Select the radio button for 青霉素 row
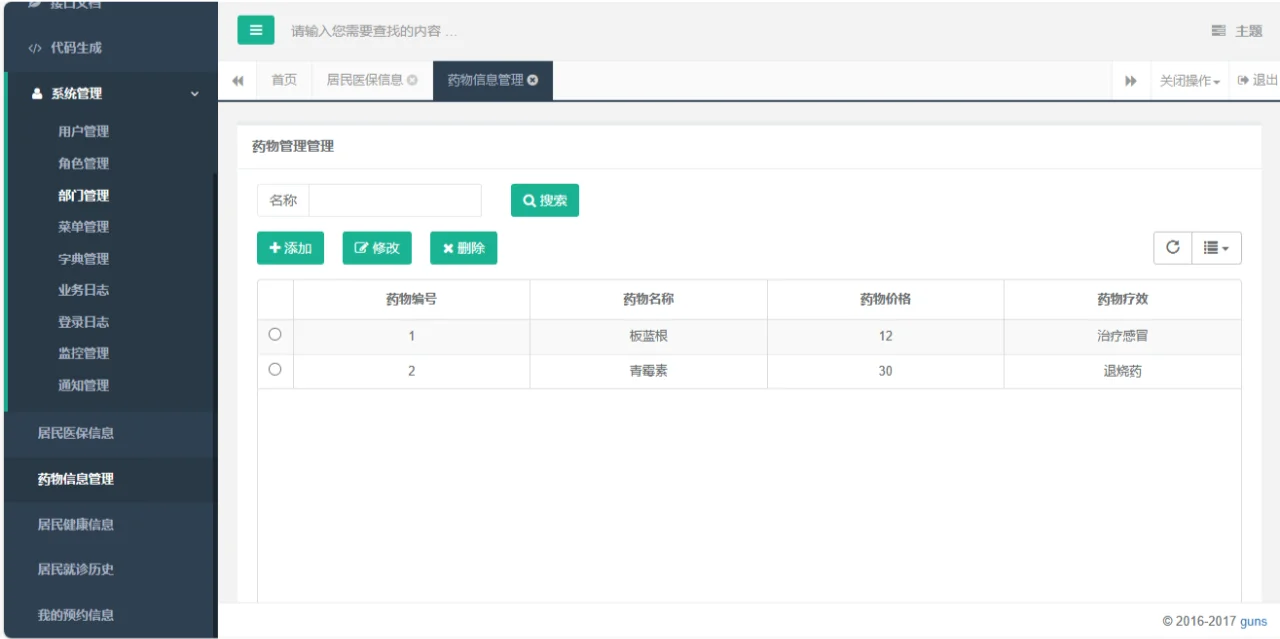This screenshot has height=639, width=1280. click(x=275, y=370)
